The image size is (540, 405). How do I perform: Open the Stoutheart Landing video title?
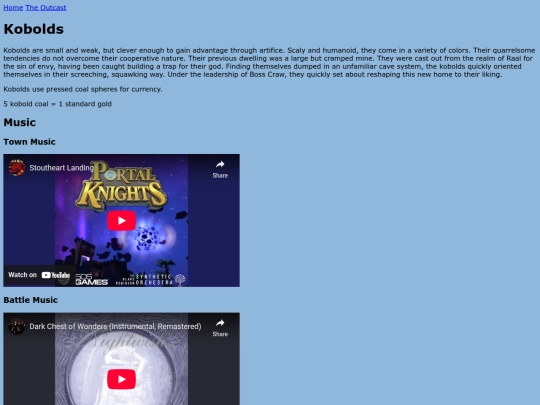coord(61,168)
